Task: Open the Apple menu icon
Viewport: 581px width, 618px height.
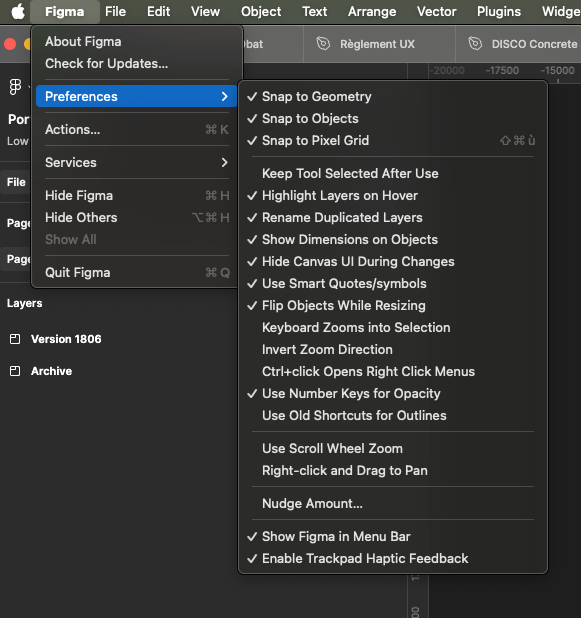Action: click(x=18, y=11)
